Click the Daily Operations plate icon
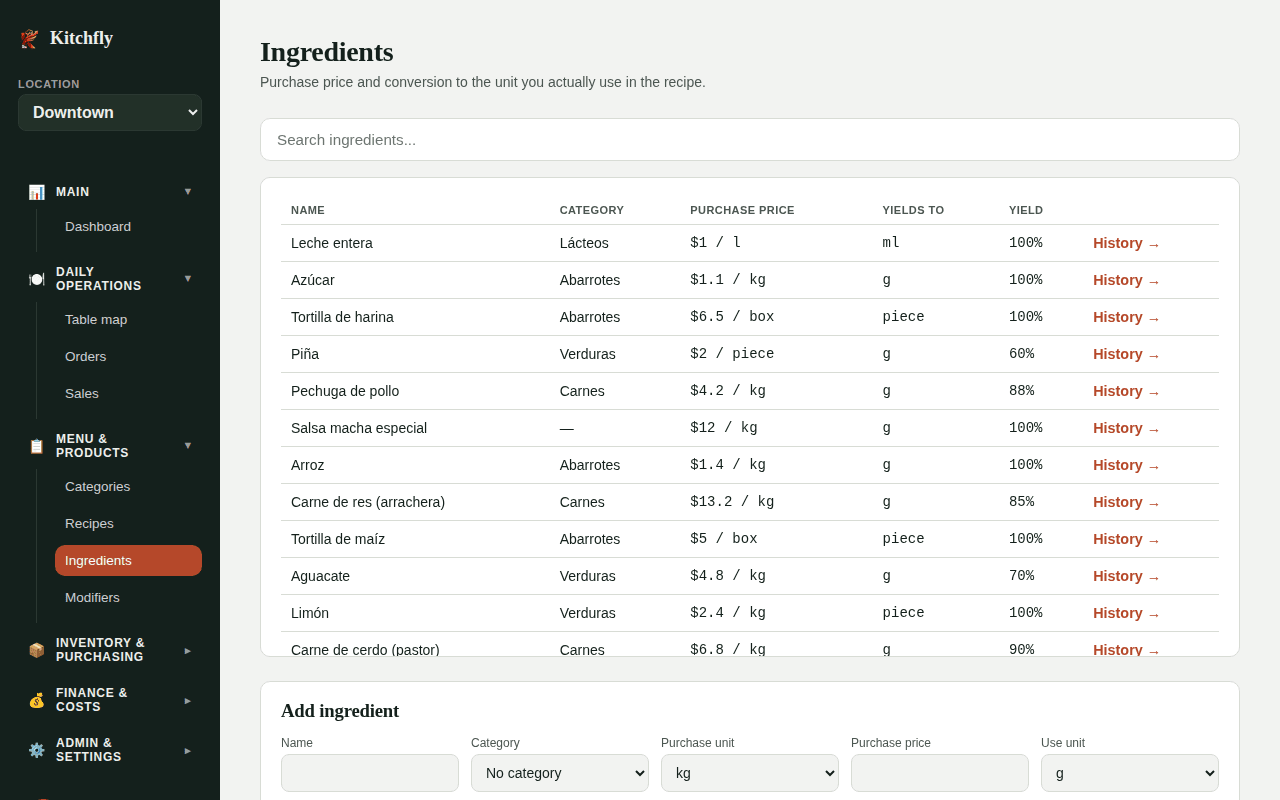Image resolution: width=1280 pixels, height=800 pixels. pyautogui.click(x=37, y=279)
